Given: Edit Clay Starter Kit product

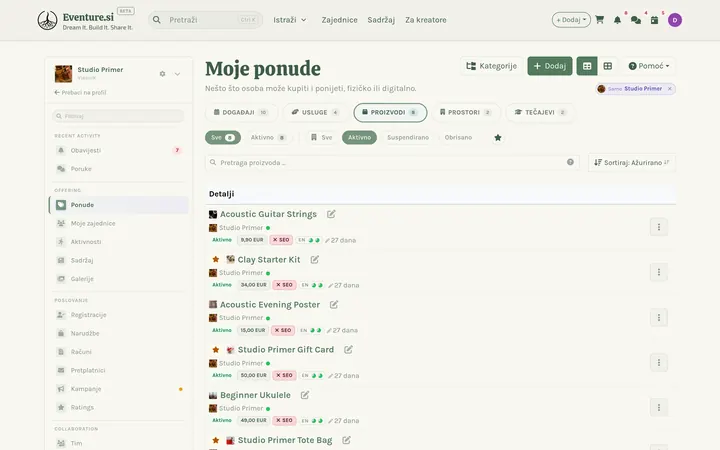Looking at the screenshot, I should click(x=315, y=259).
